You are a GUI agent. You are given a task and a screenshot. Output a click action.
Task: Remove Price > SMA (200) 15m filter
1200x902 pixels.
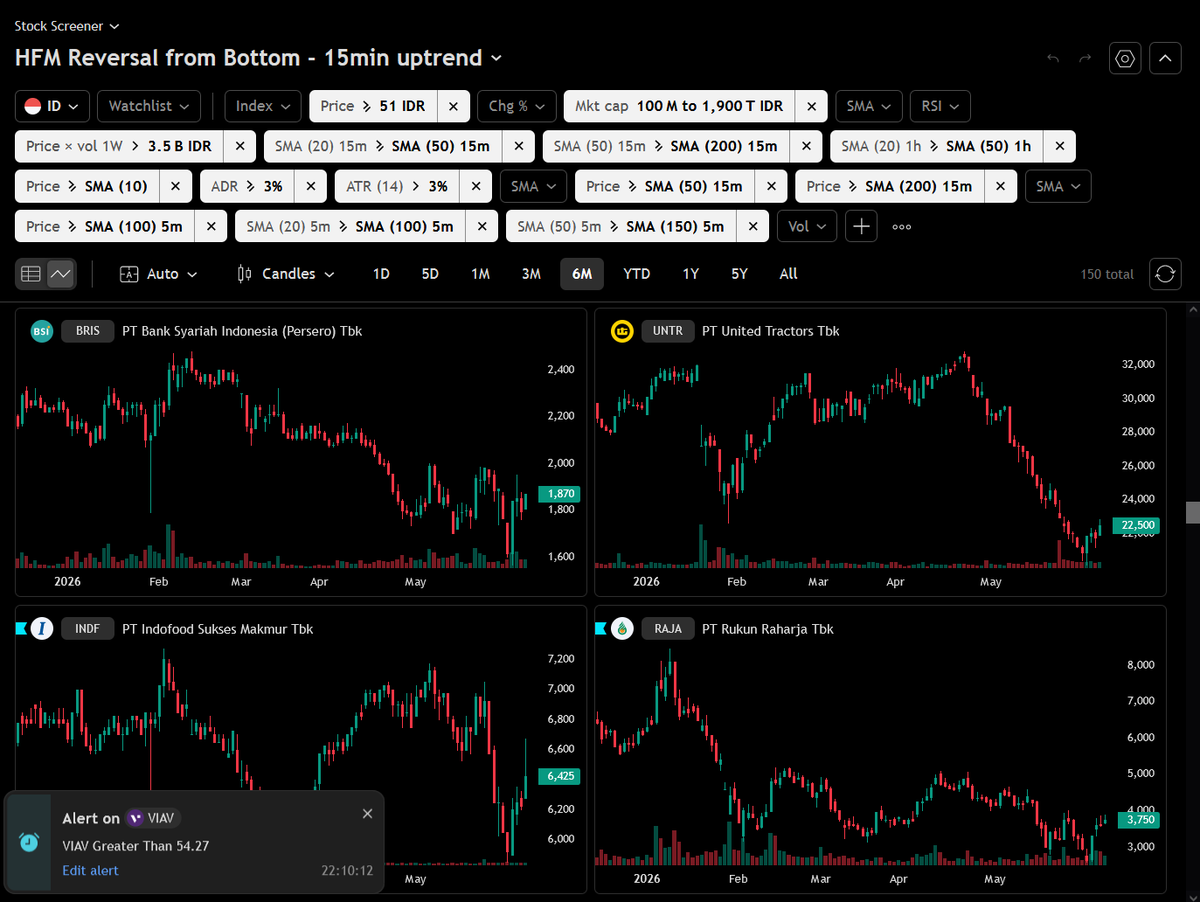[1000, 186]
